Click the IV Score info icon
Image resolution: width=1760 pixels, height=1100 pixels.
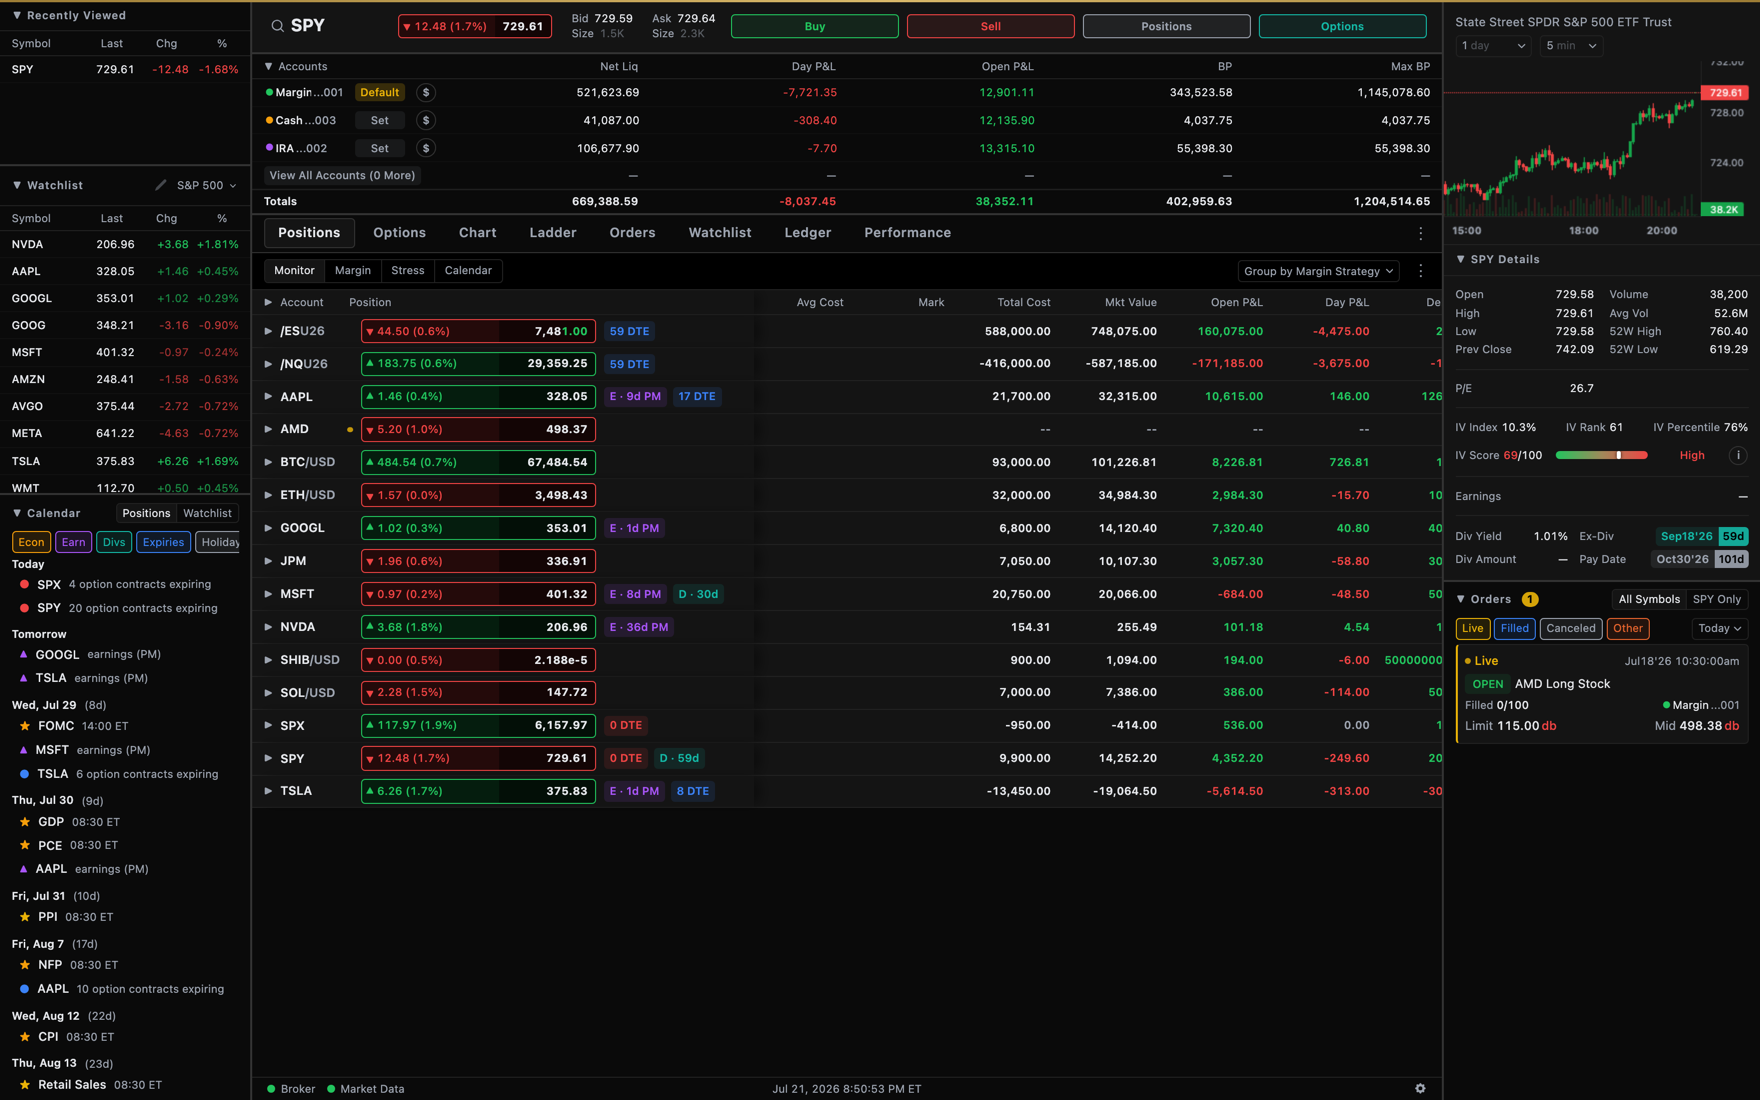(1738, 455)
